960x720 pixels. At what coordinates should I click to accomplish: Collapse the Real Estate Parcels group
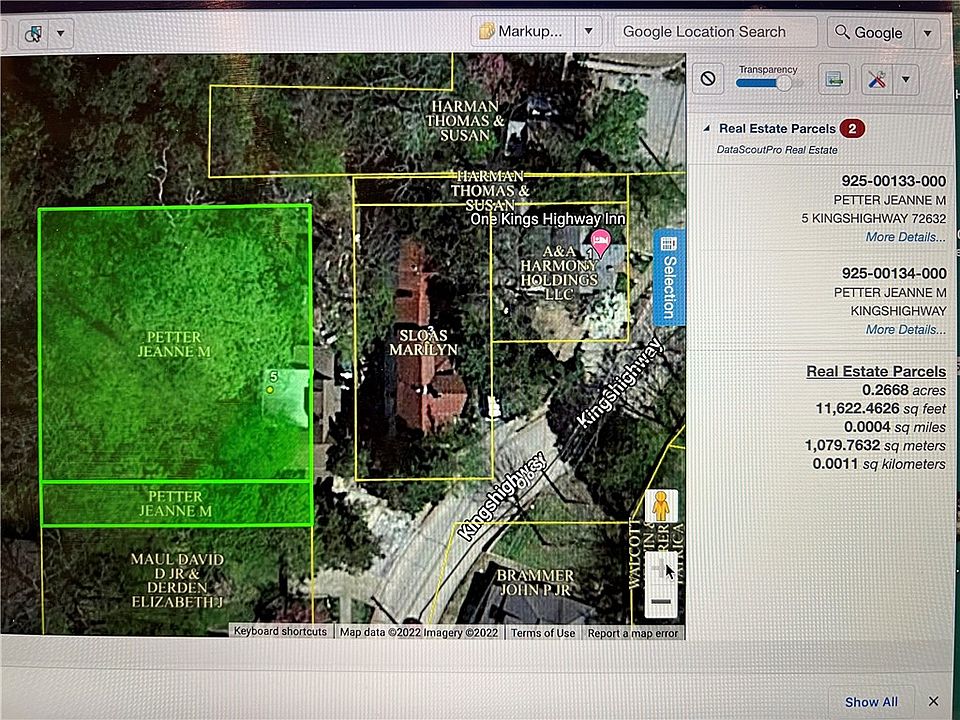tap(706, 129)
